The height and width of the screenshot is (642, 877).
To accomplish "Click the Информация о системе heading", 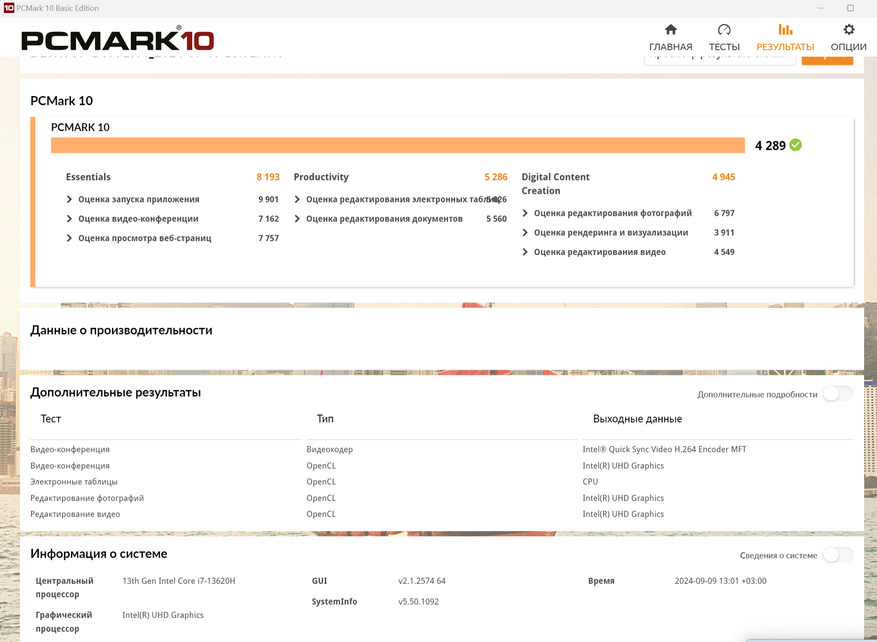I will pyautogui.click(x=99, y=554).
